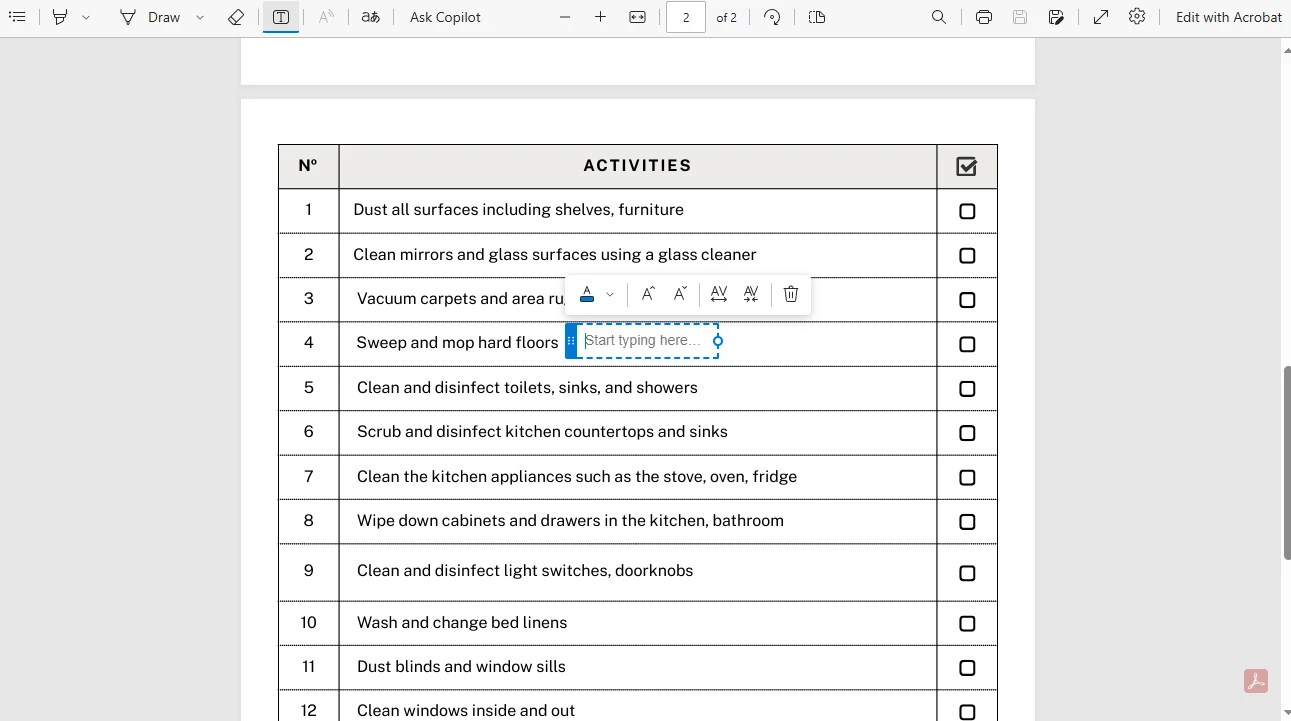Click the text box width handle
The image size is (1291, 721).
(718, 341)
